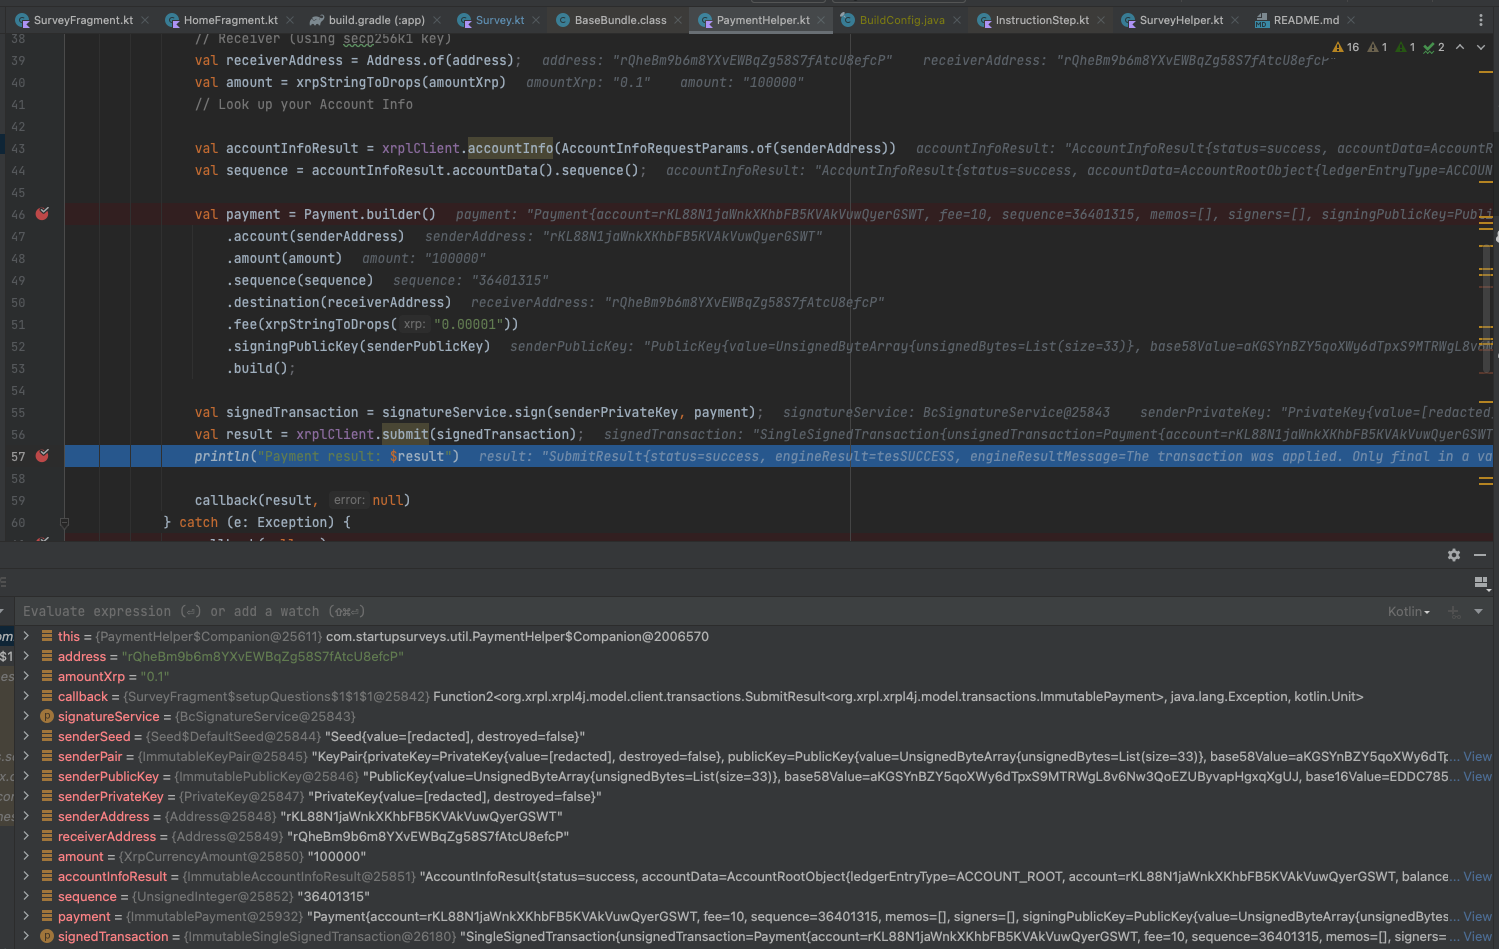The image size is (1499, 949).
Task: Click View link for senderPublicKey value
Action: (x=1477, y=777)
